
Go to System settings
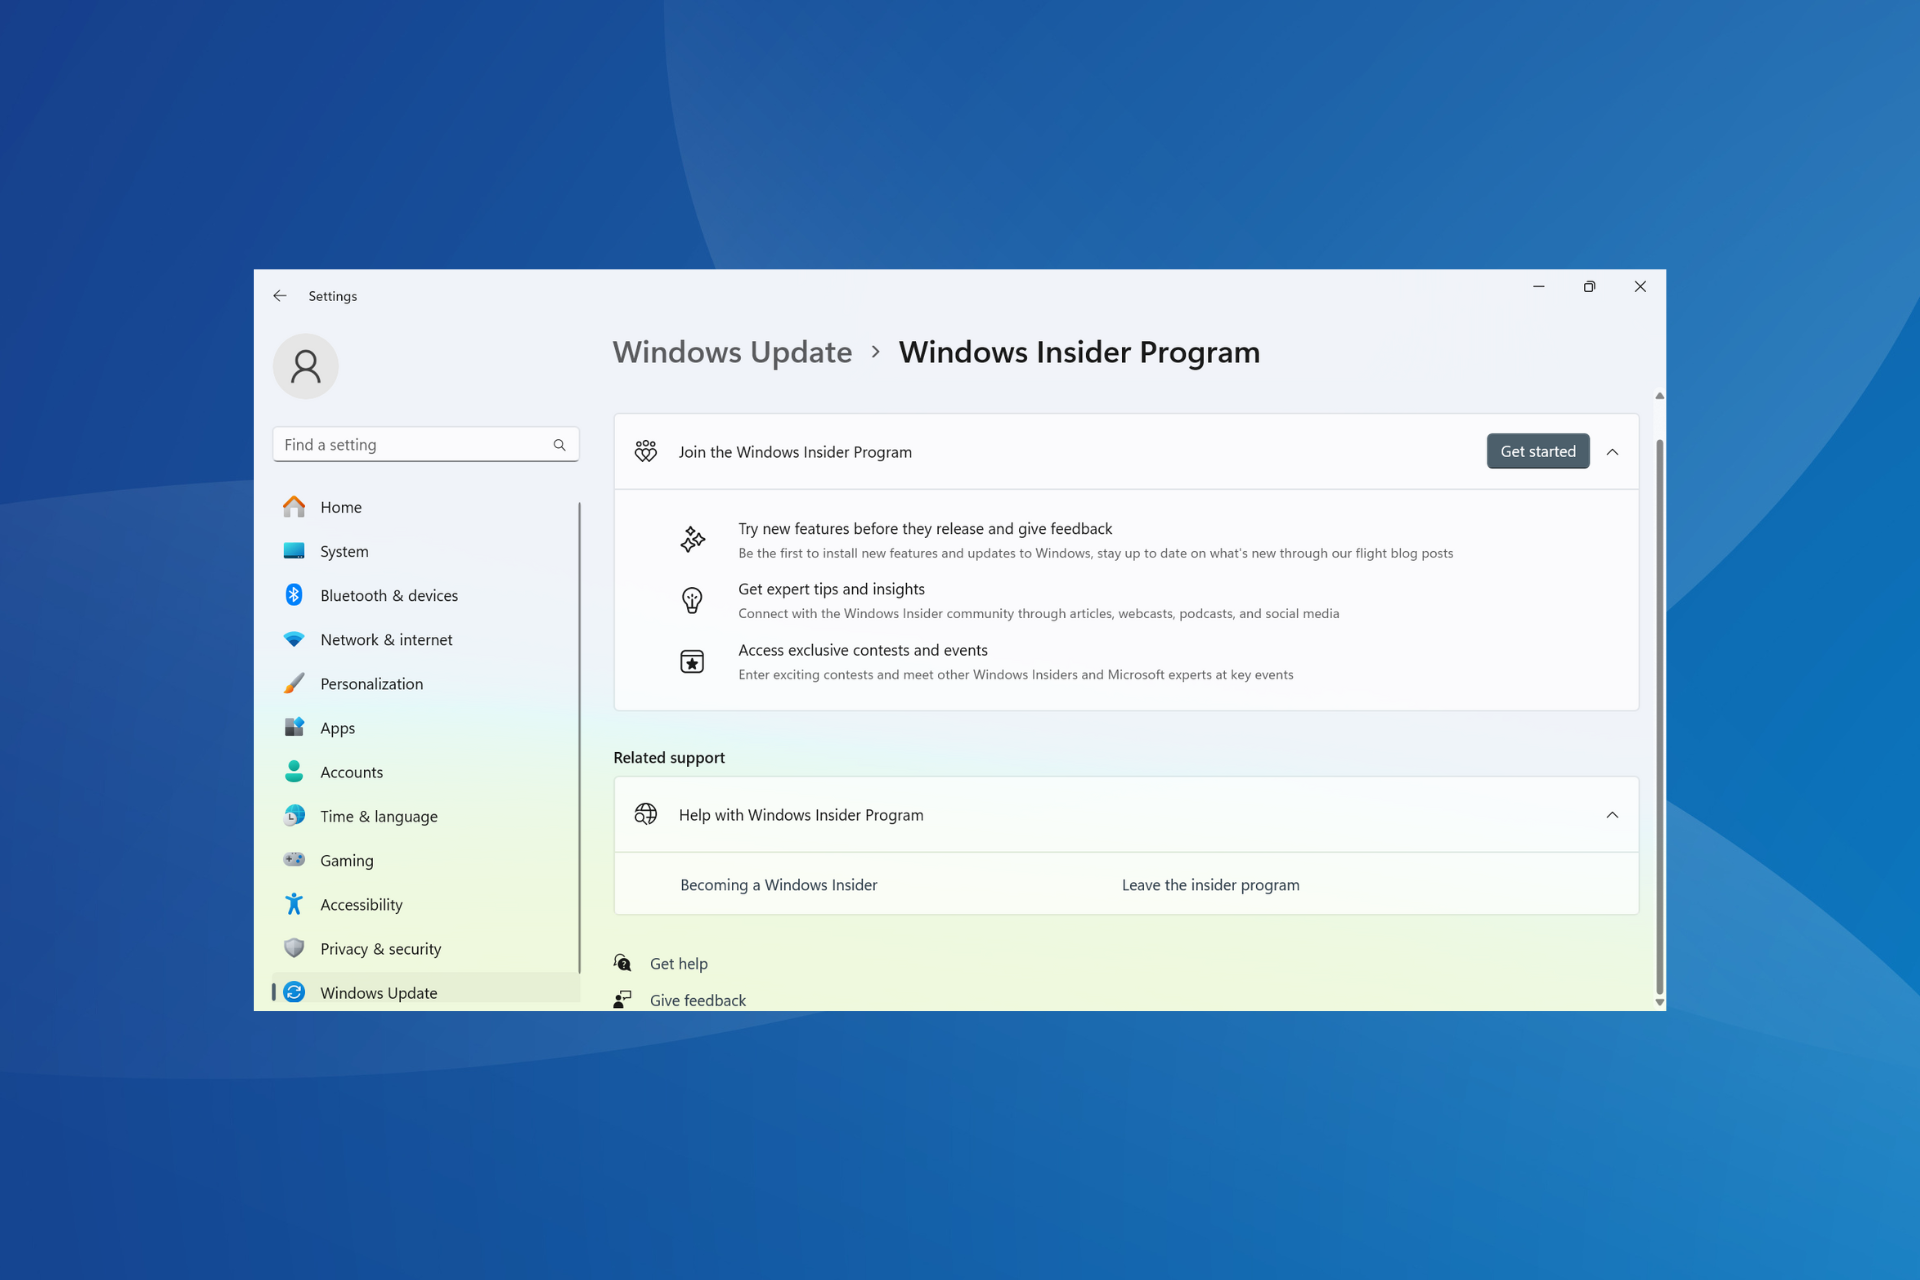coord(425,551)
